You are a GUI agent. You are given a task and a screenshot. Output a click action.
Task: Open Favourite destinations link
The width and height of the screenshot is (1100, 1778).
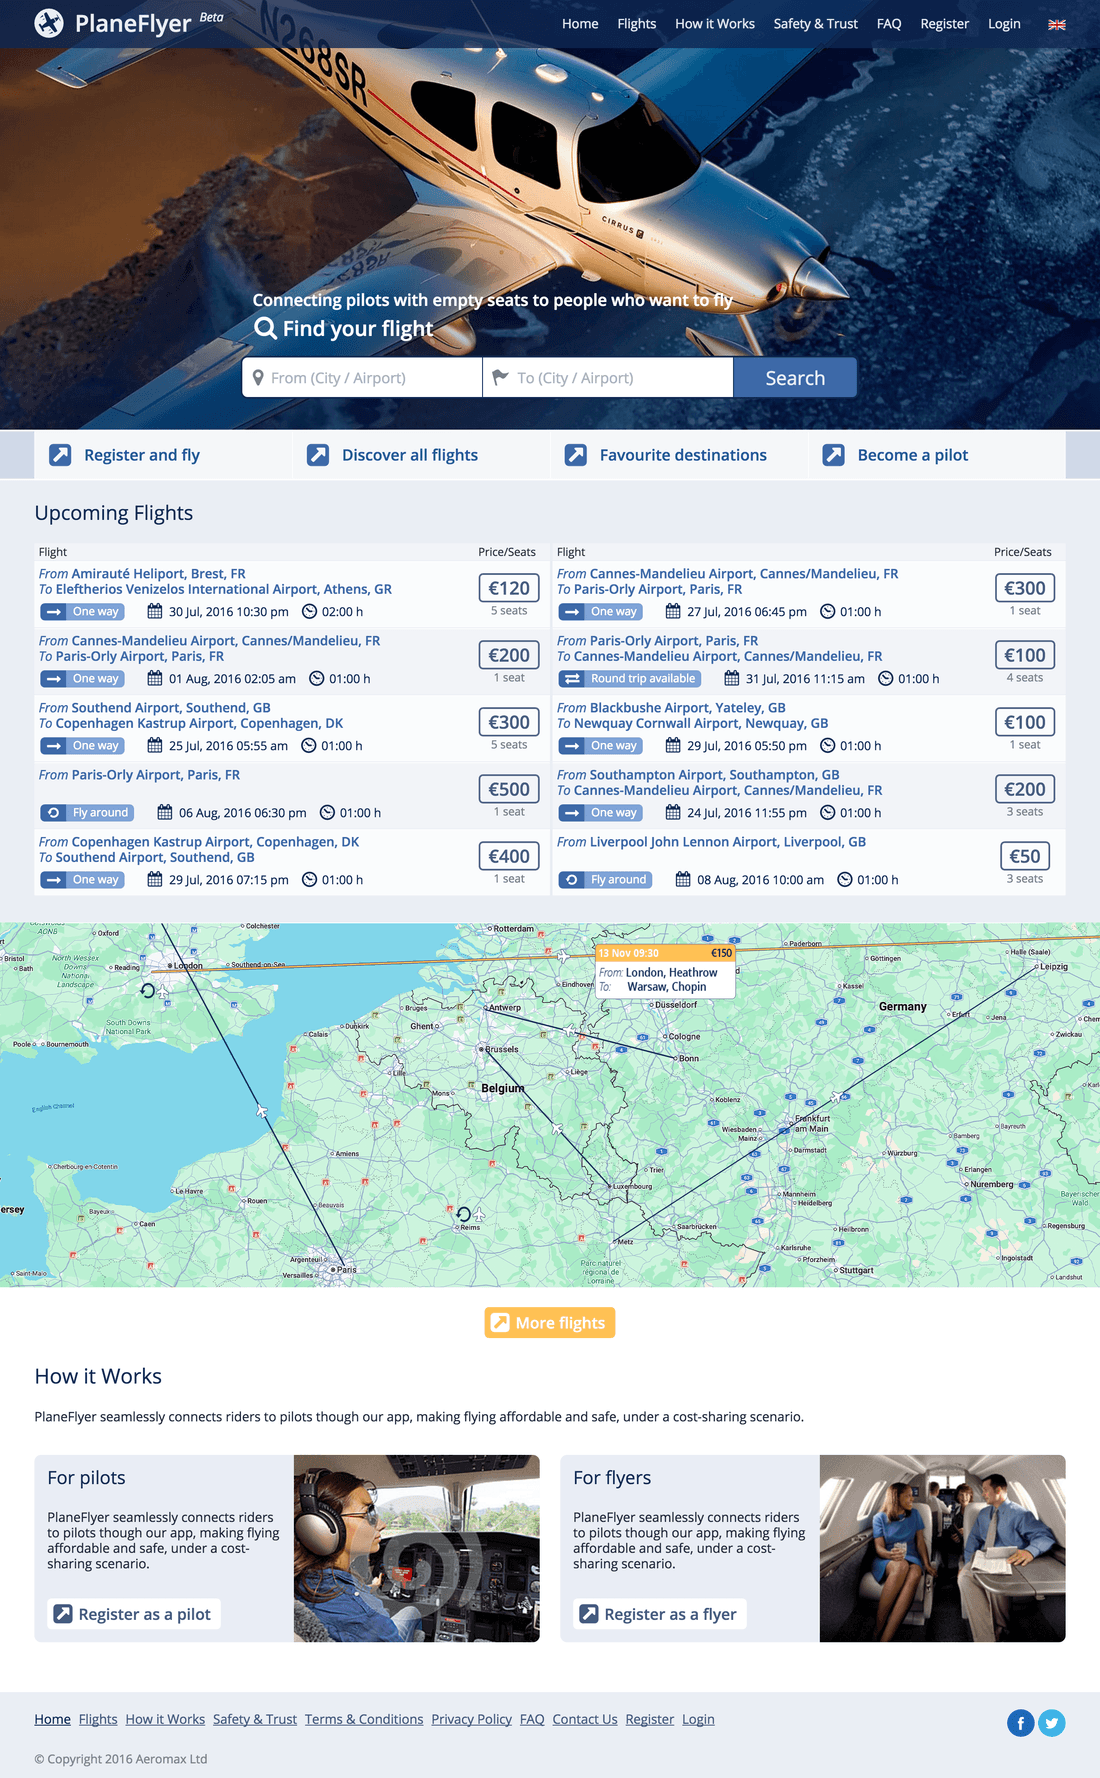(683, 455)
